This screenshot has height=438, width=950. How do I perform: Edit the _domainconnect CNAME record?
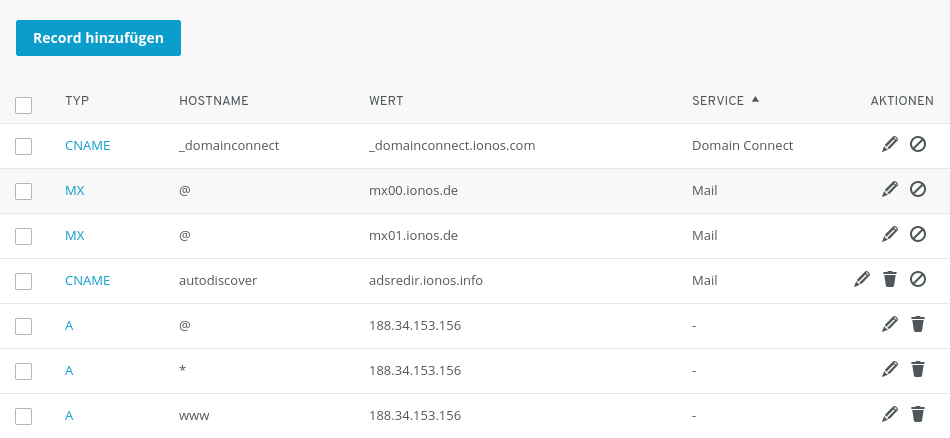point(890,145)
